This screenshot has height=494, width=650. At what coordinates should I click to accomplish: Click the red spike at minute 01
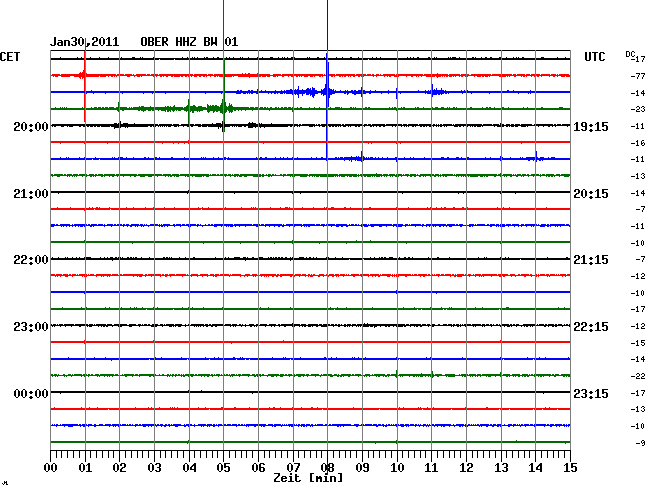85,81
